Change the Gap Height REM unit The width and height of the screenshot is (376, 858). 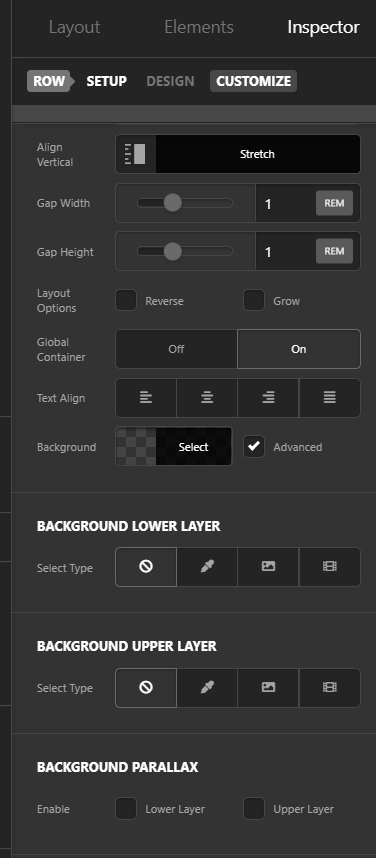point(334,251)
